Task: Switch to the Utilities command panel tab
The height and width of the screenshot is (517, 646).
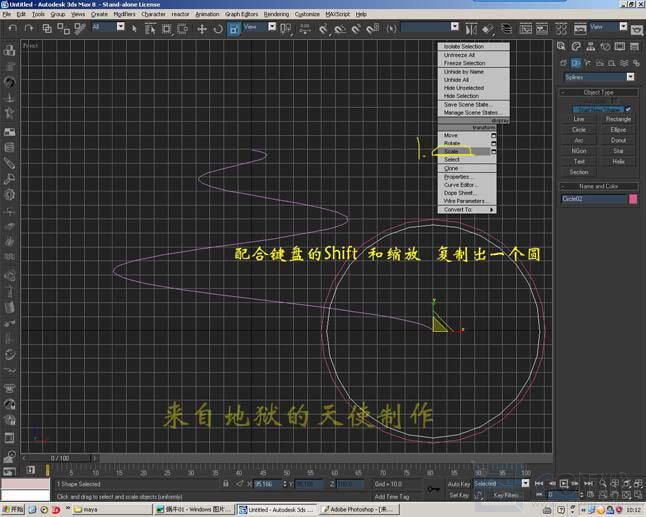Action: [634, 46]
